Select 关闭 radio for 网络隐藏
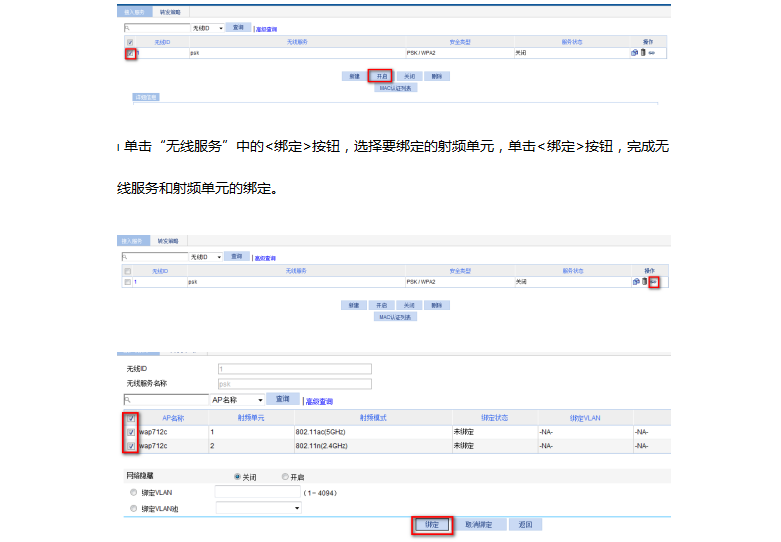This screenshot has width=781, height=542. tap(238, 477)
